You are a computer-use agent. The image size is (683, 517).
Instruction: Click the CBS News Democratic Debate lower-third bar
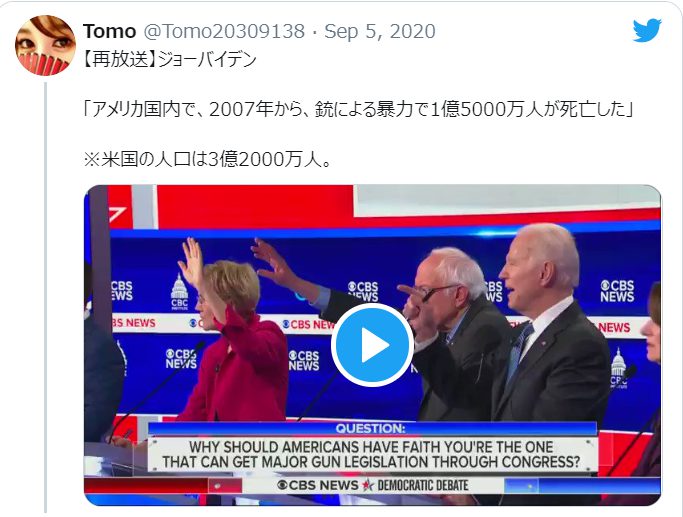(372, 485)
